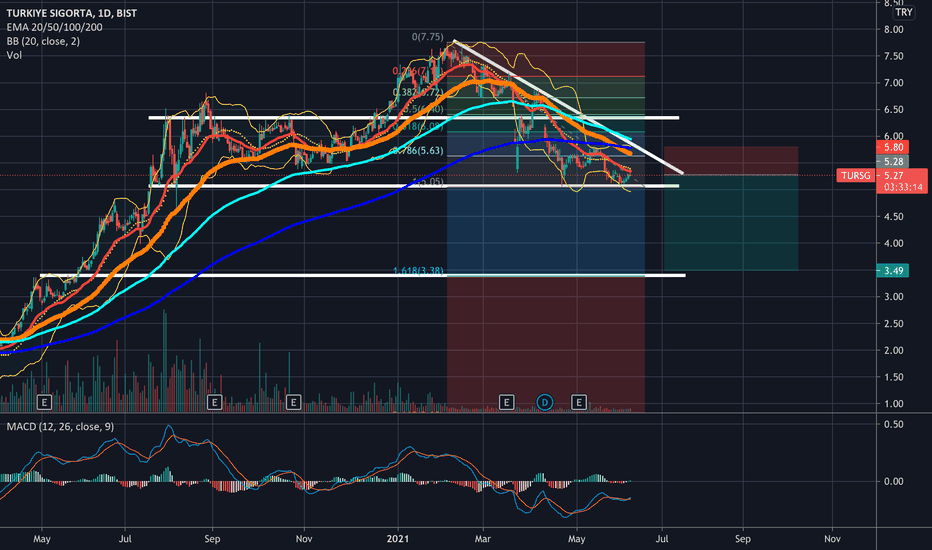Open the blue dividend D marker
Screen dimensions: 932x550
coord(544,403)
